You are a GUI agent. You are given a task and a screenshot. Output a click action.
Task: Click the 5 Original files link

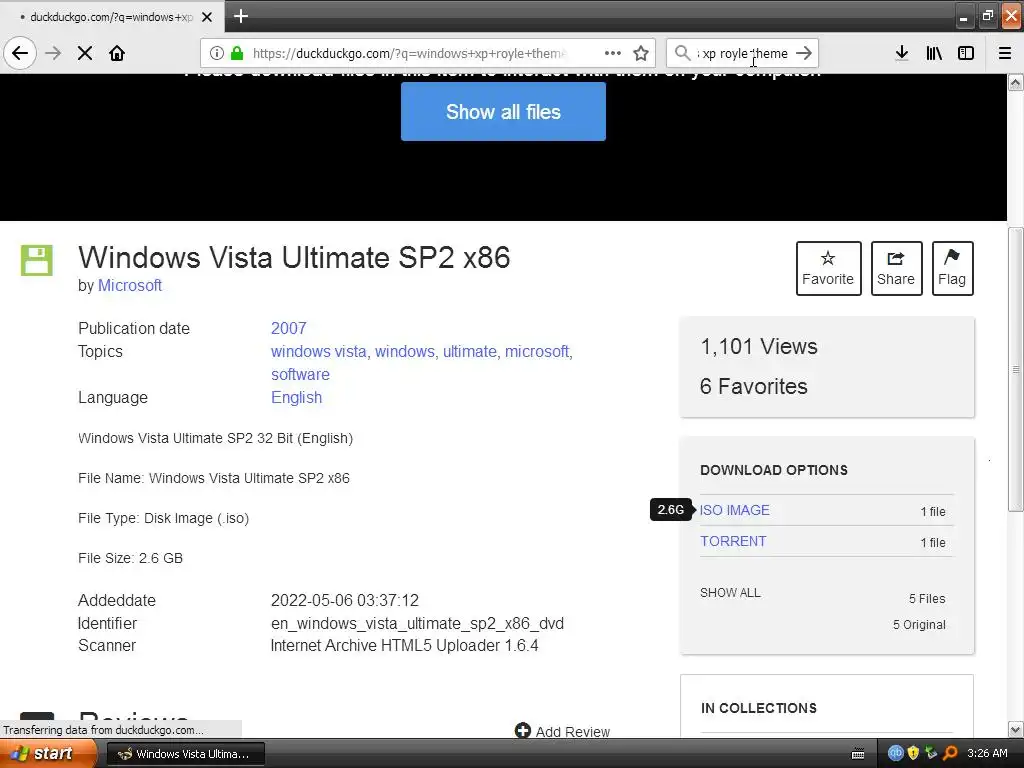pos(920,625)
